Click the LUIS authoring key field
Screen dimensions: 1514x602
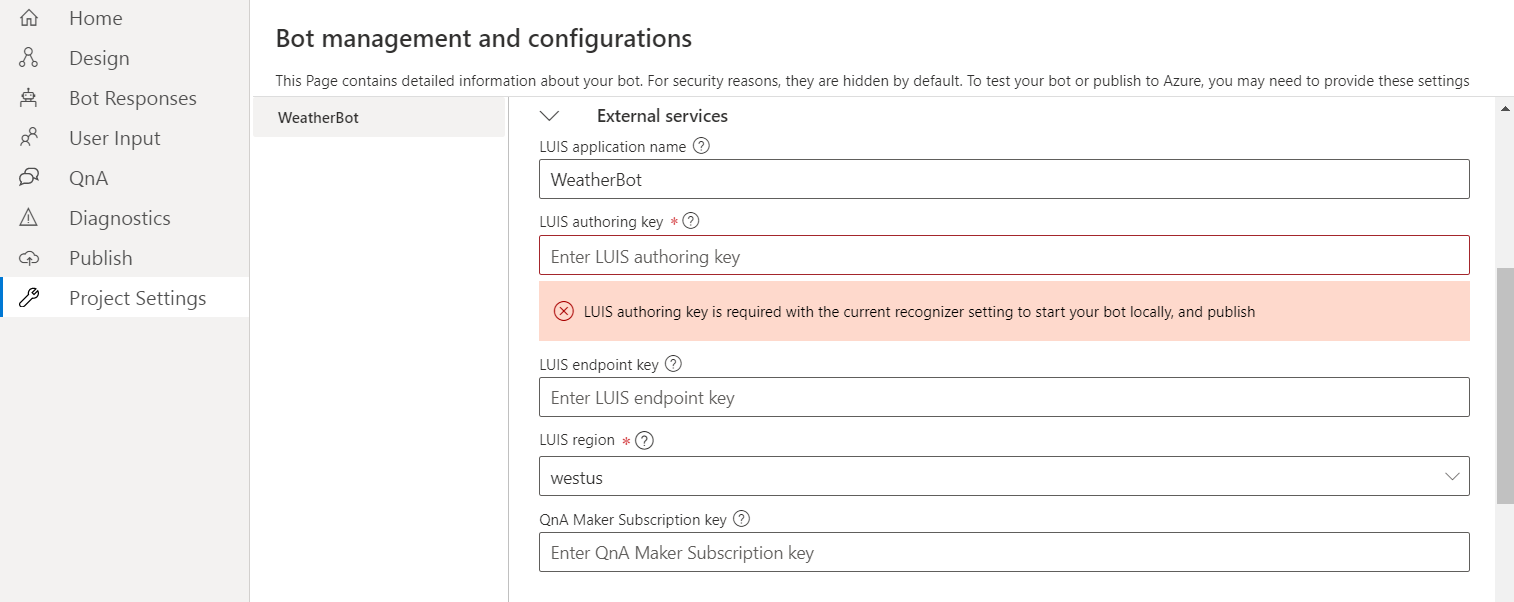(x=1004, y=256)
